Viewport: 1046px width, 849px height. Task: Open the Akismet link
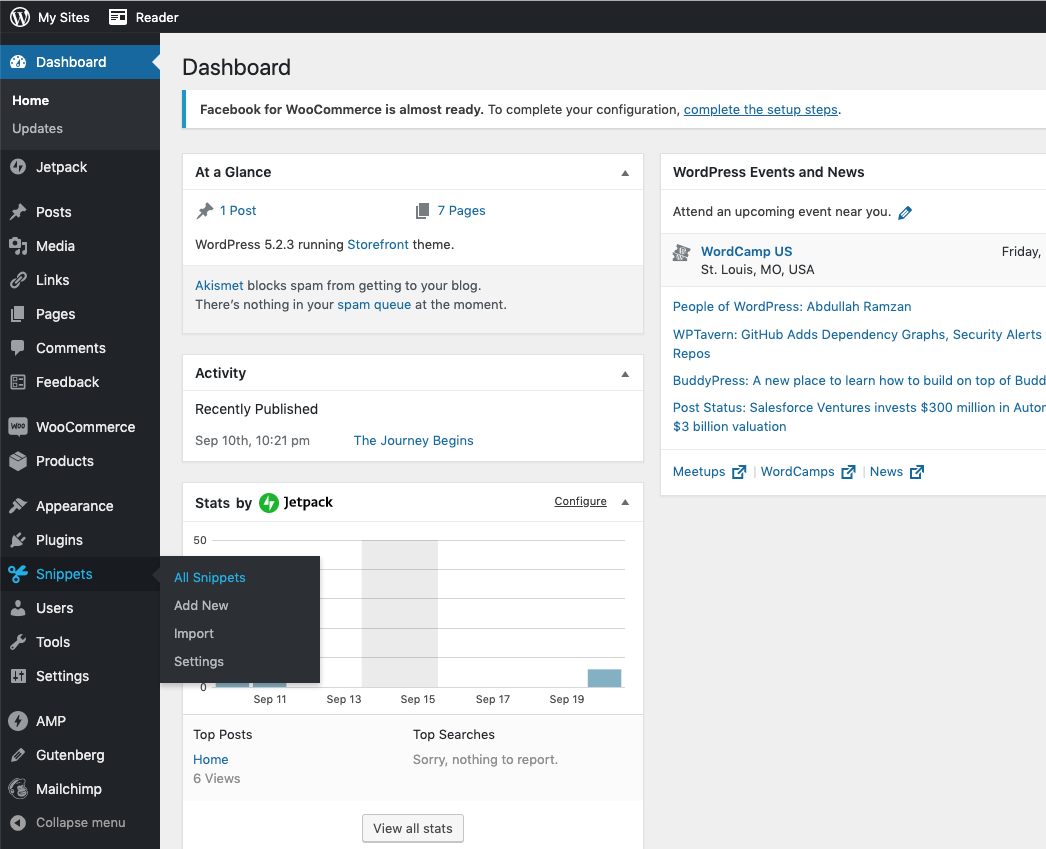(219, 285)
